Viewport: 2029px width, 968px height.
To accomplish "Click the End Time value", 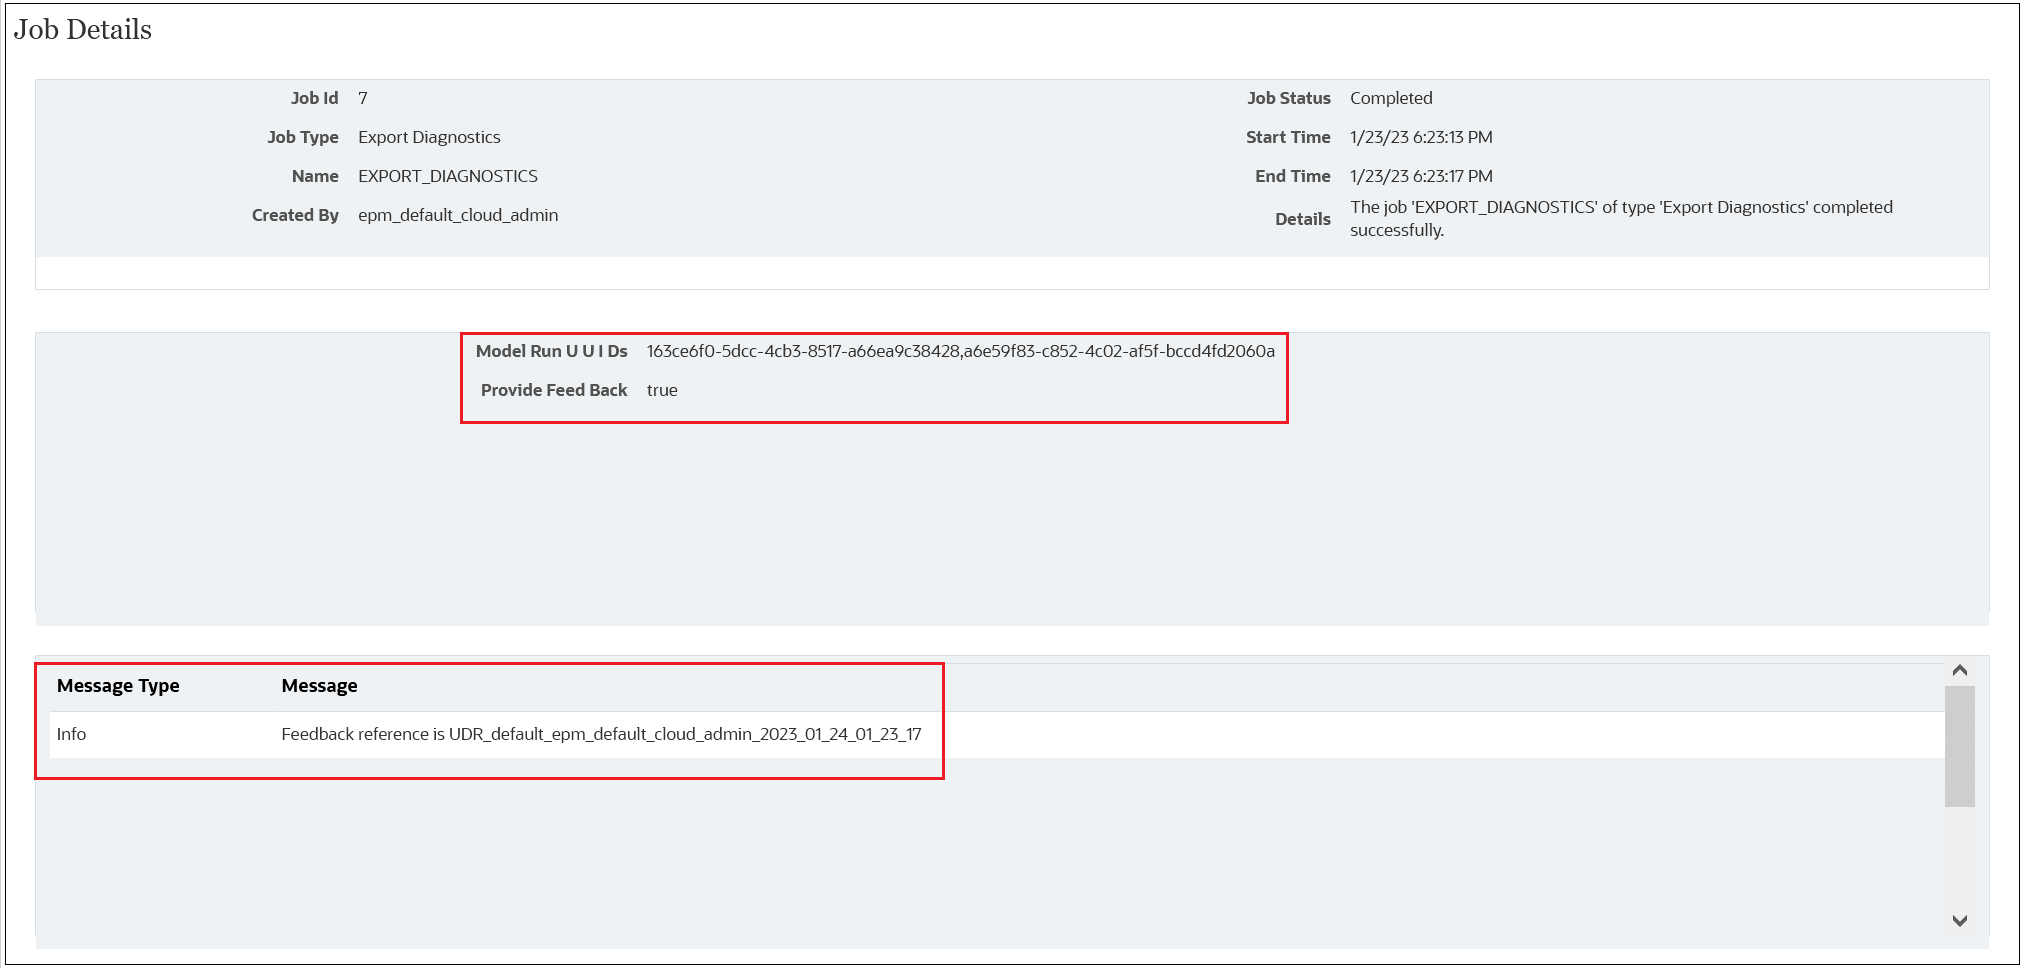I will pyautogui.click(x=1421, y=175).
